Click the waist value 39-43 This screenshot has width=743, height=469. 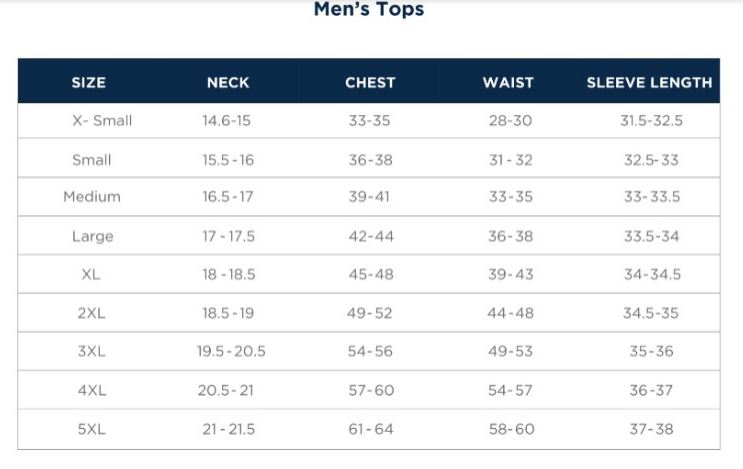pyautogui.click(x=511, y=274)
